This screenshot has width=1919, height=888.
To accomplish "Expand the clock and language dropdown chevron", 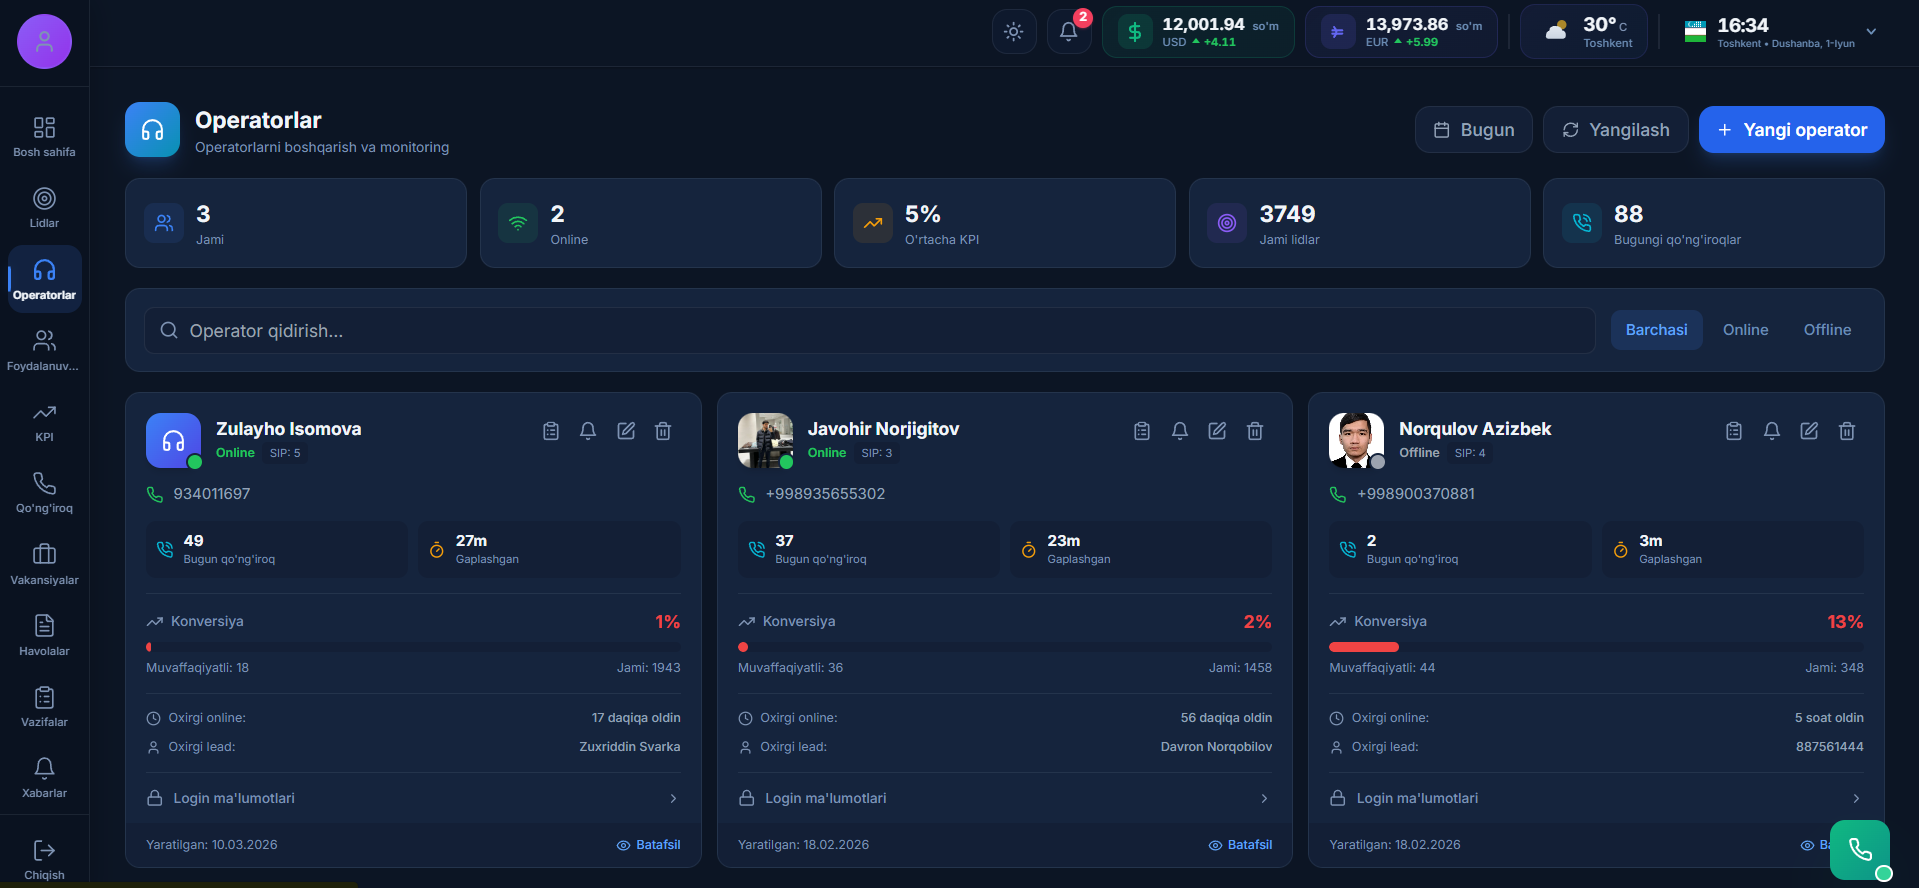I will point(1871,32).
